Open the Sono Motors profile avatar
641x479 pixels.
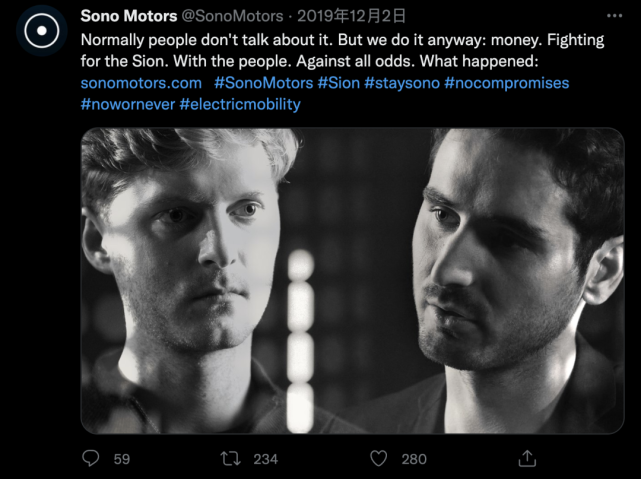click(x=42, y=31)
